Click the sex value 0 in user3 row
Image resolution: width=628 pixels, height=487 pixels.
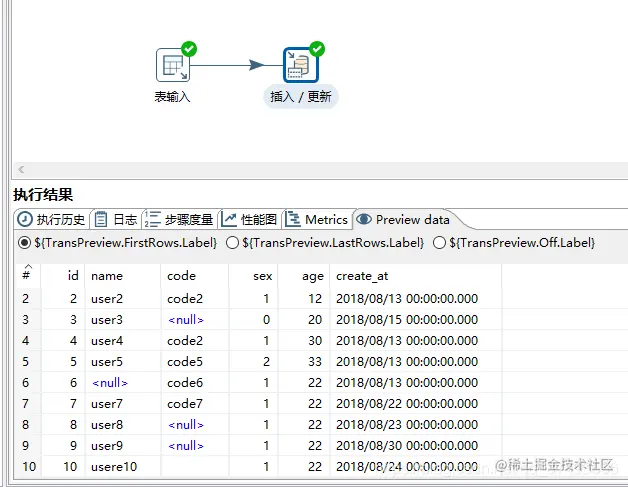click(x=254, y=320)
